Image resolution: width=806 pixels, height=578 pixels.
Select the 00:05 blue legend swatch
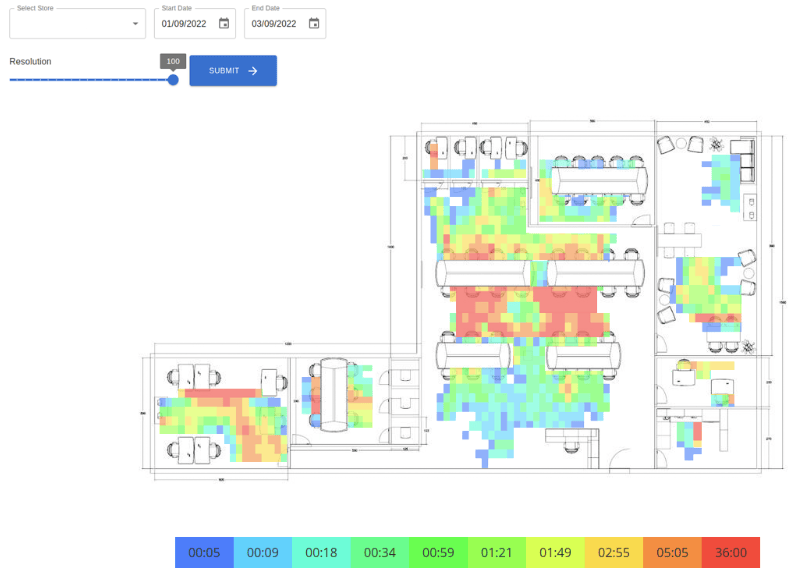[204, 552]
